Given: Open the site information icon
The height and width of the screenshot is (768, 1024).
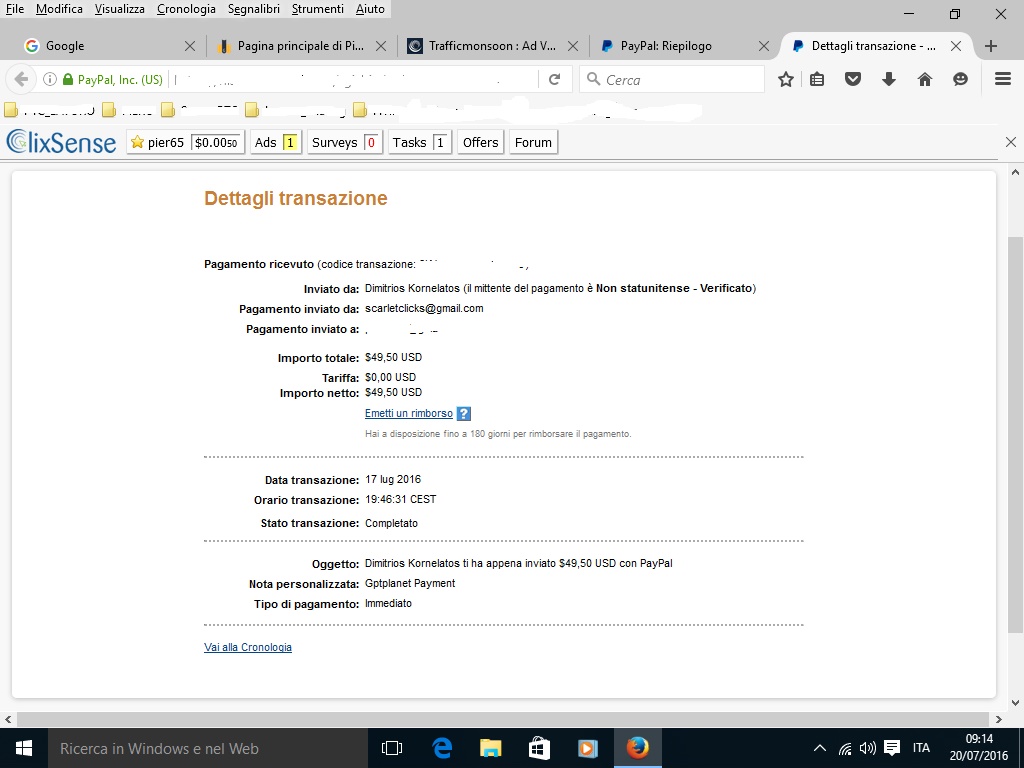Looking at the screenshot, I should click(50, 79).
